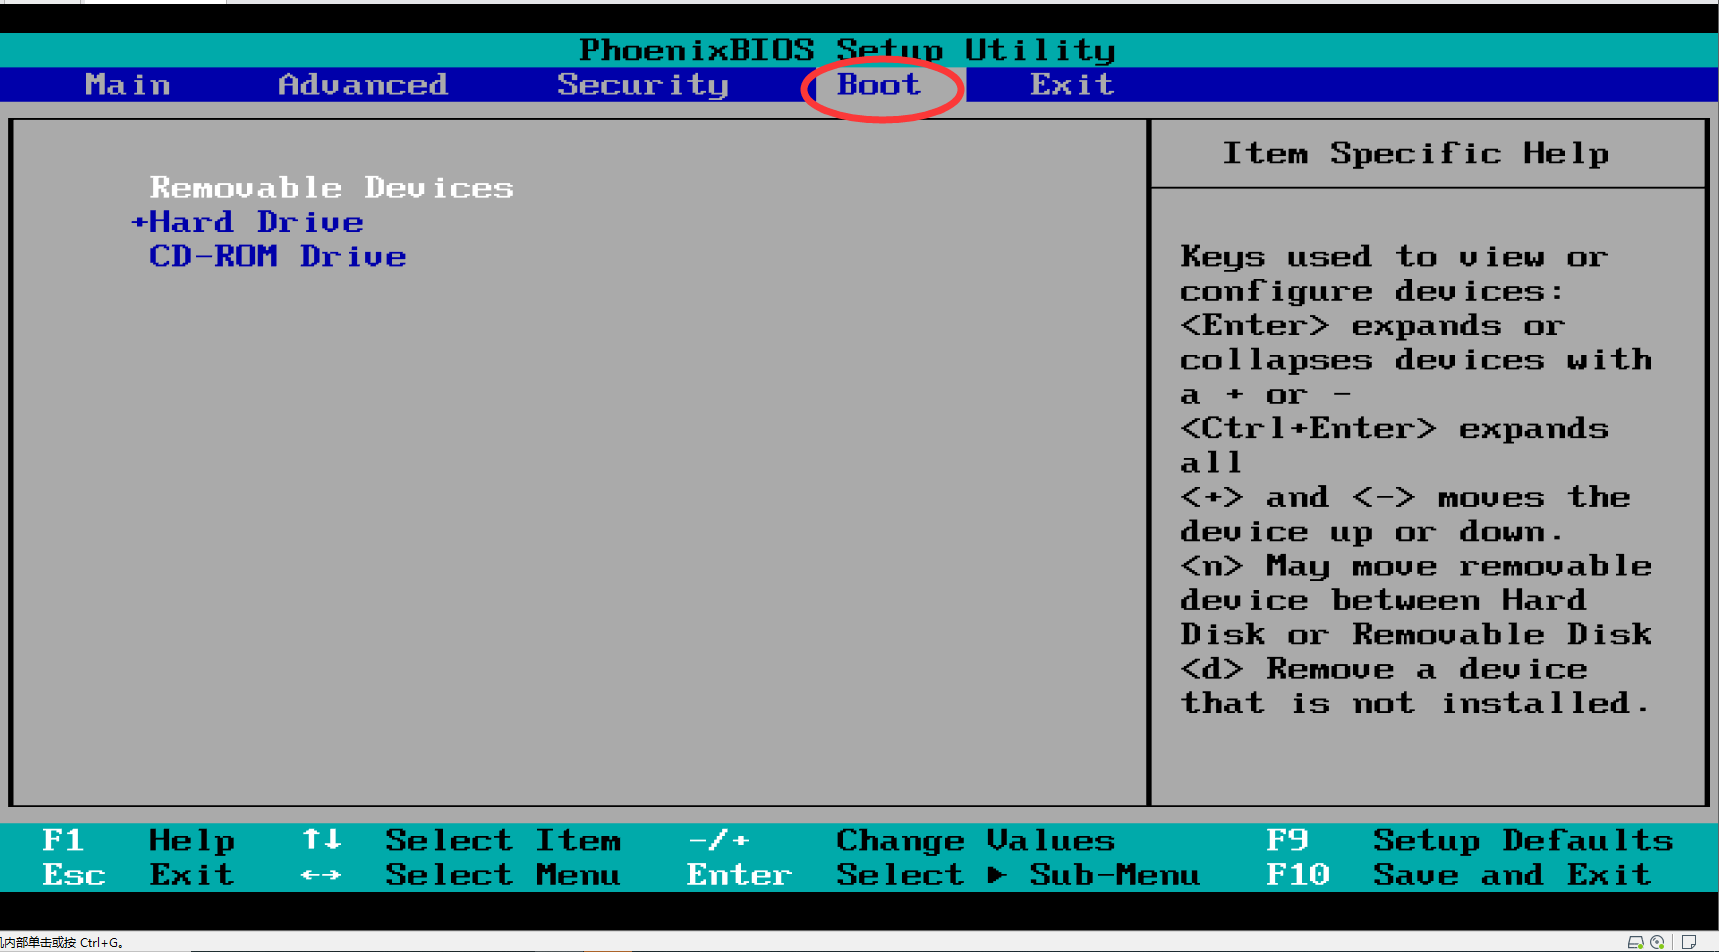Click the Select Item label
The image size is (1719, 952).
(503, 840)
